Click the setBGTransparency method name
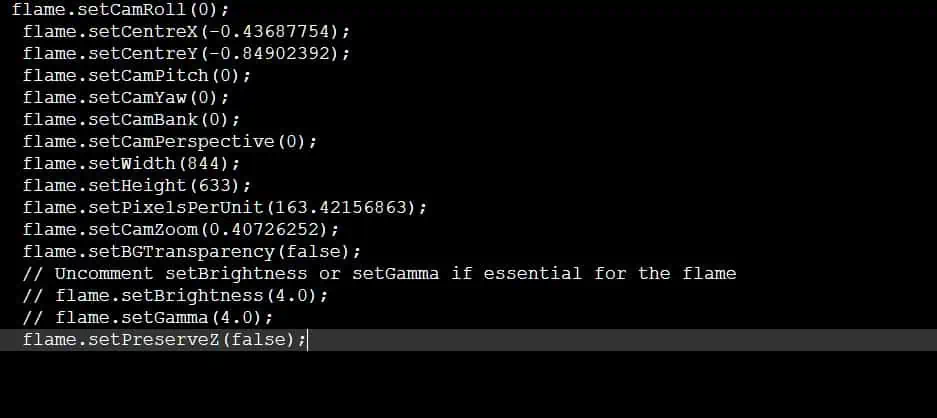Screen dimensions: 937x418 [181, 252]
